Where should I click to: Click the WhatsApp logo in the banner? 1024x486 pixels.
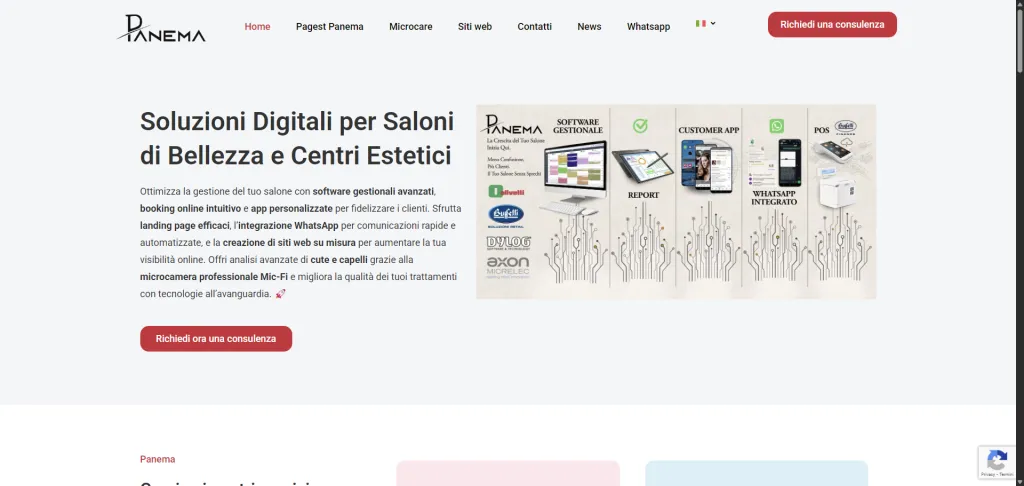(x=777, y=126)
